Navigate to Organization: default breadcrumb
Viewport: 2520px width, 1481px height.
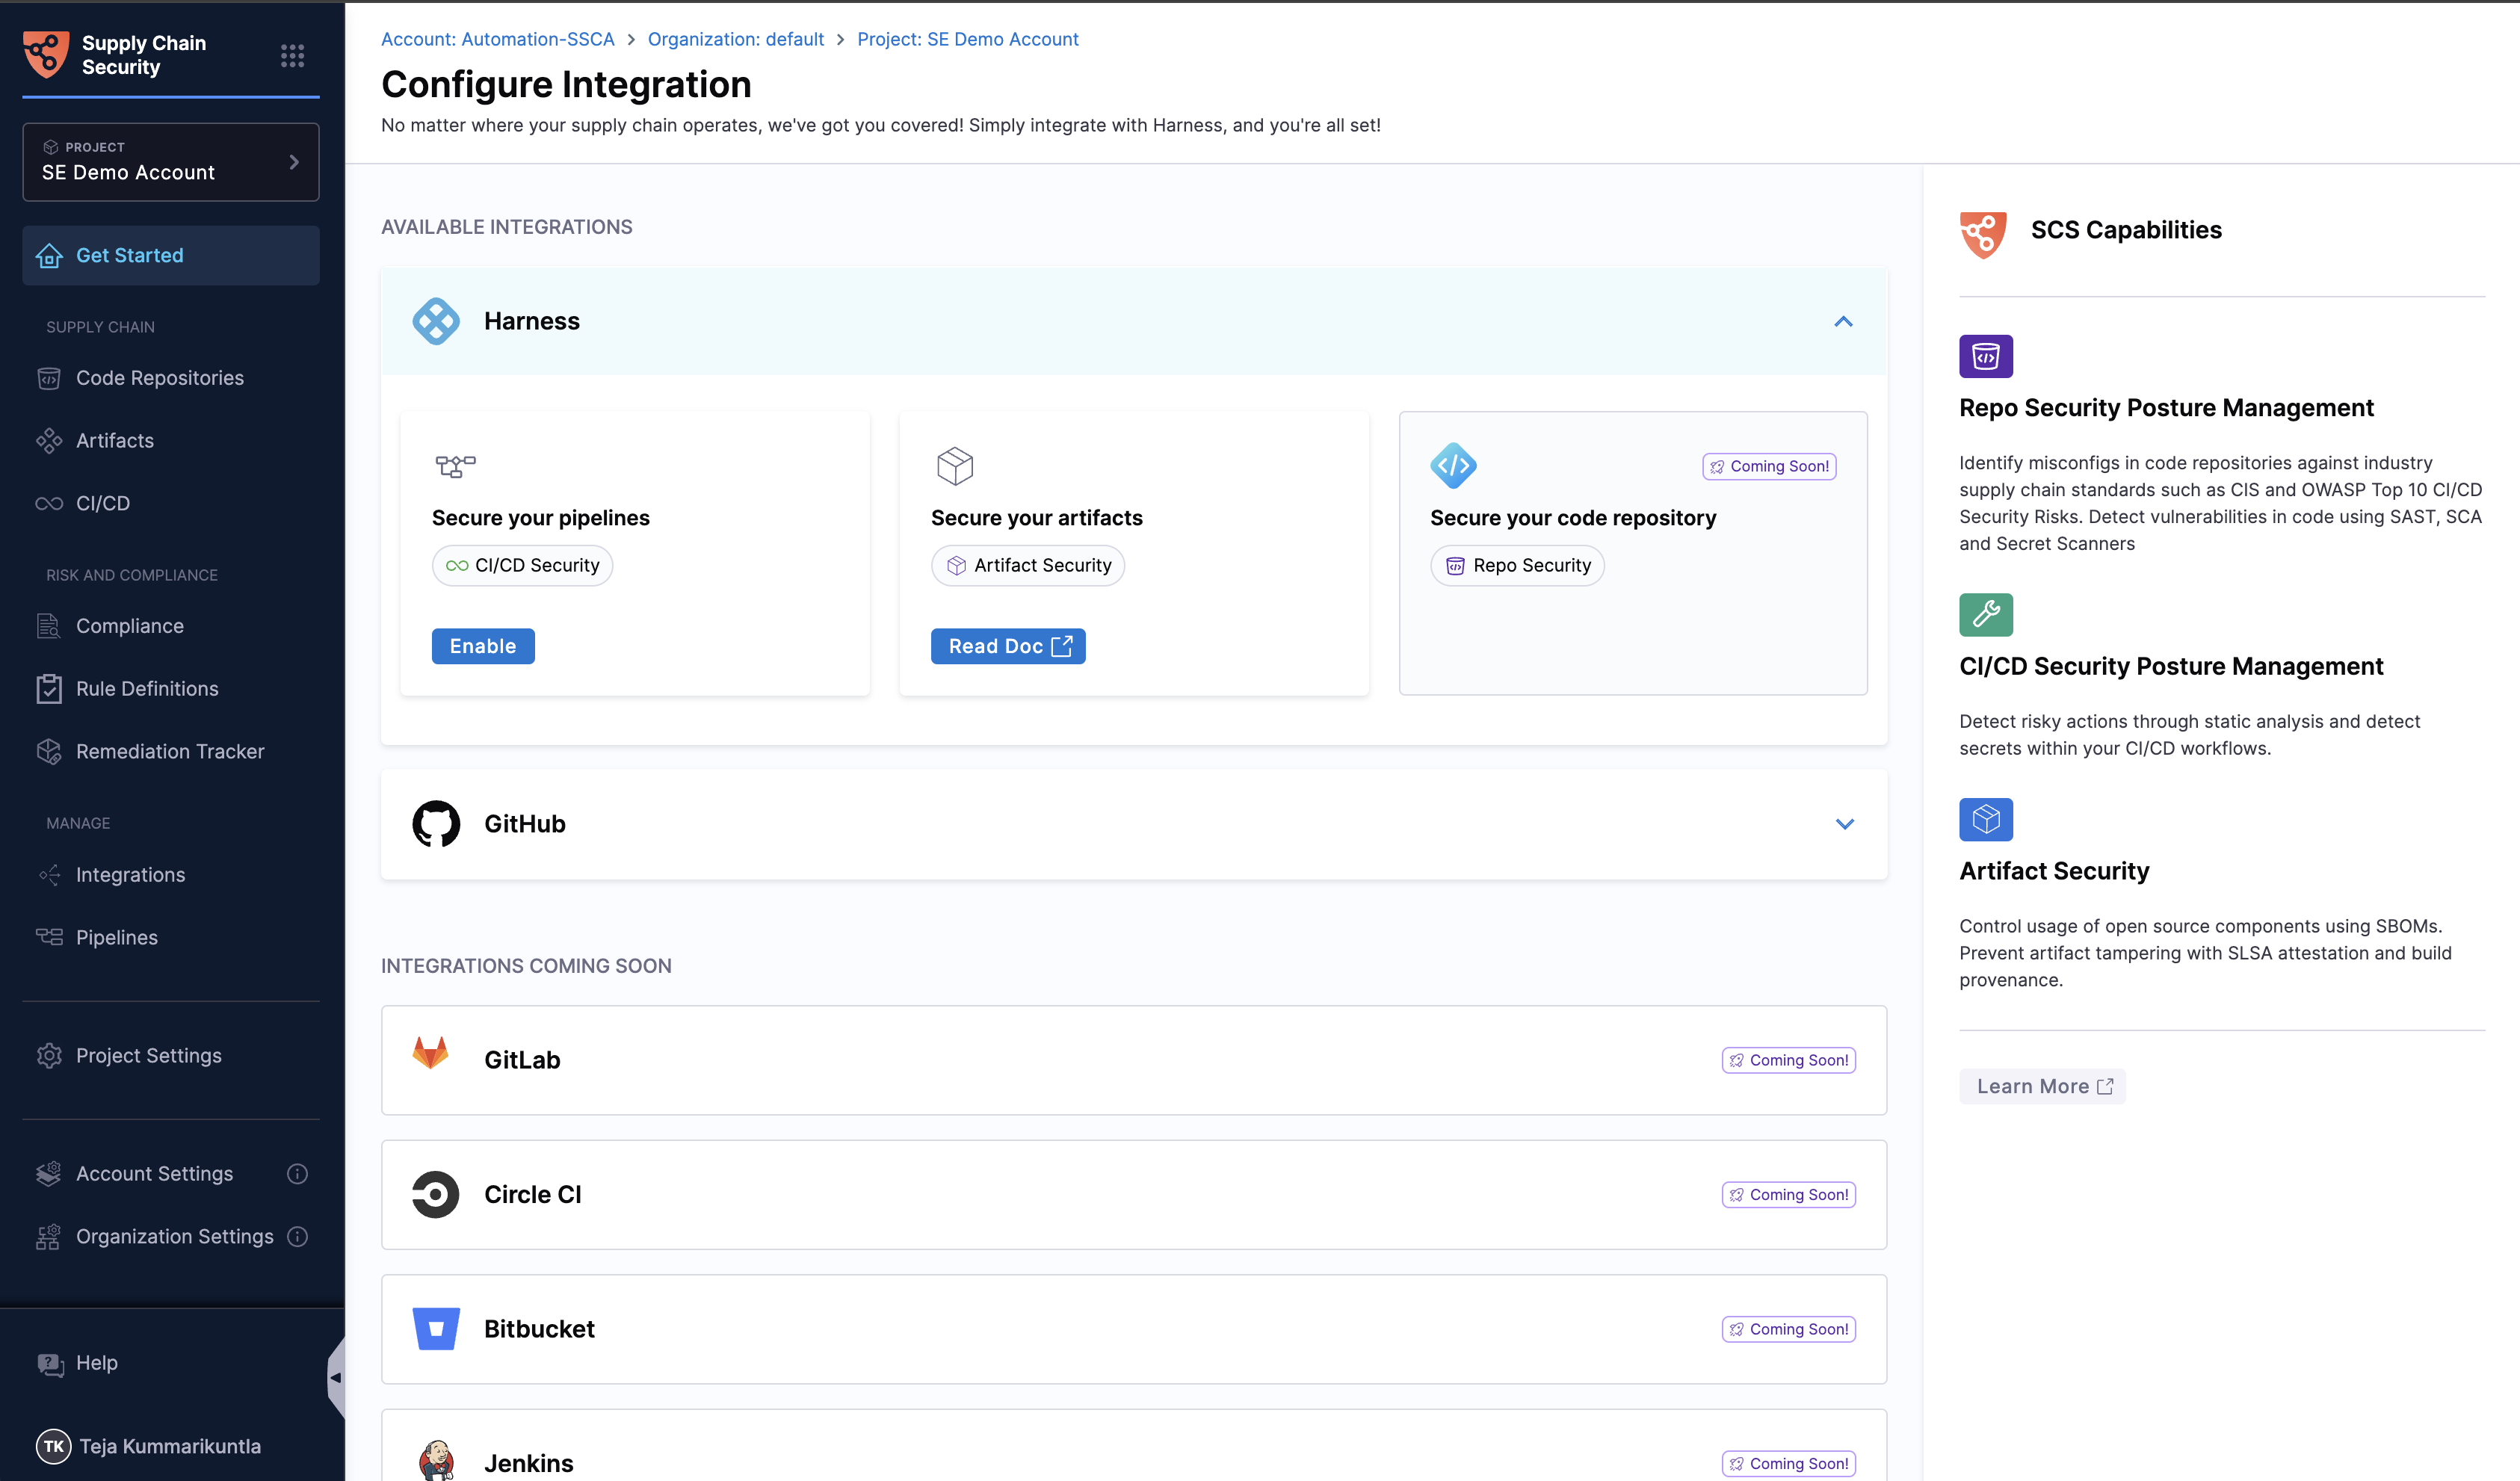pos(735,39)
